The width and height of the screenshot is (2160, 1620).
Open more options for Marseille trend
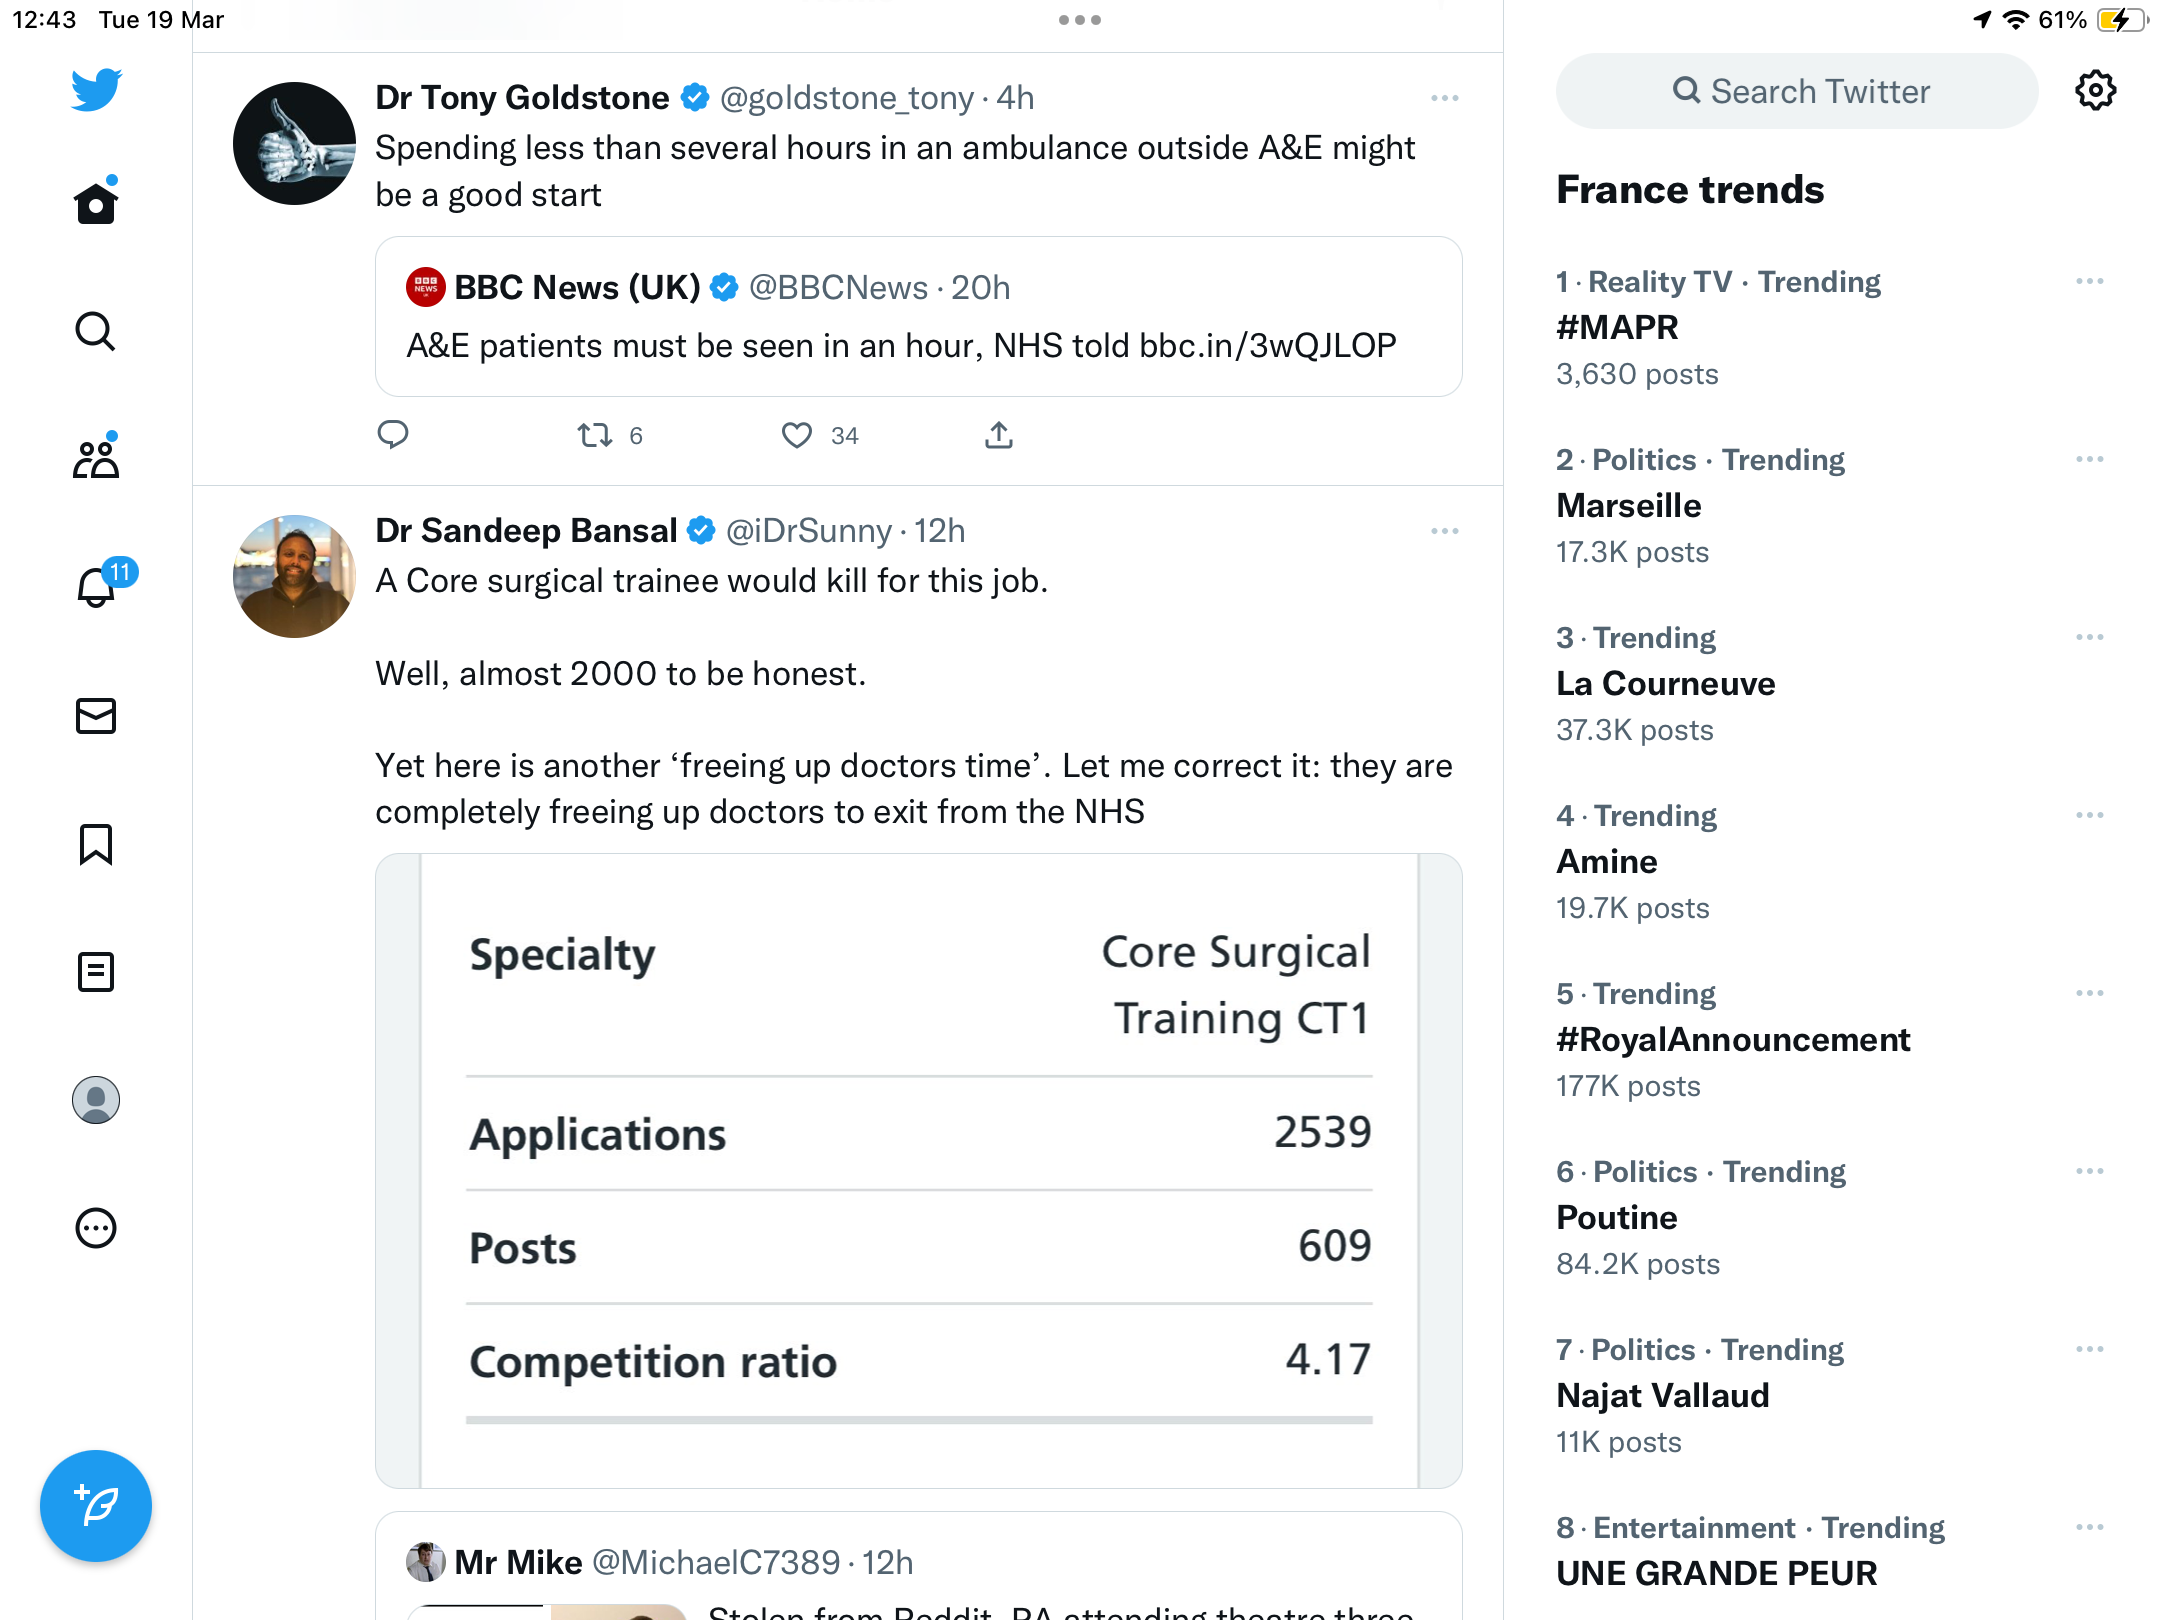[2090, 460]
